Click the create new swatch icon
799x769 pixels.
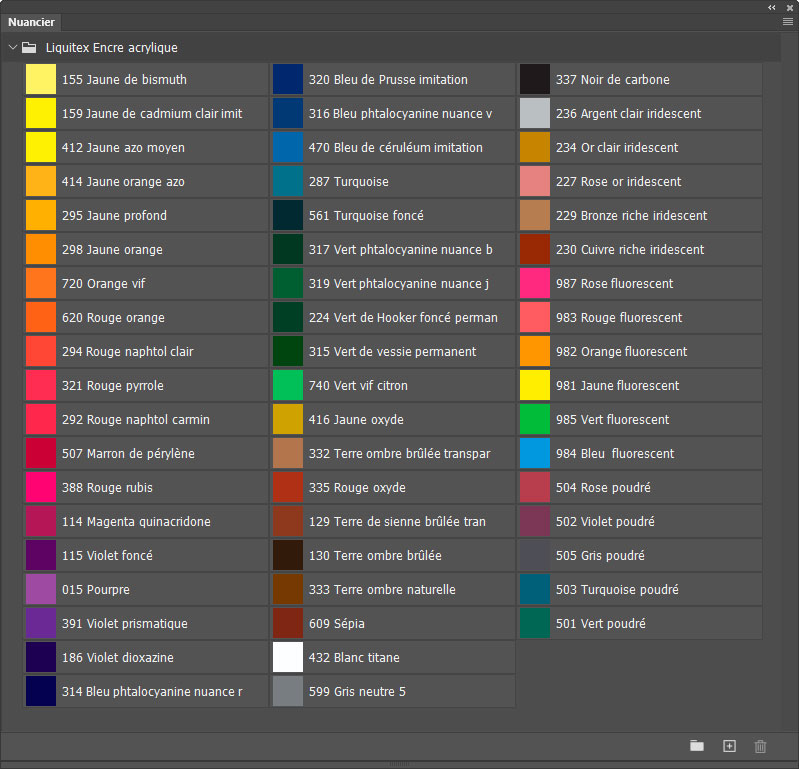click(x=729, y=746)
